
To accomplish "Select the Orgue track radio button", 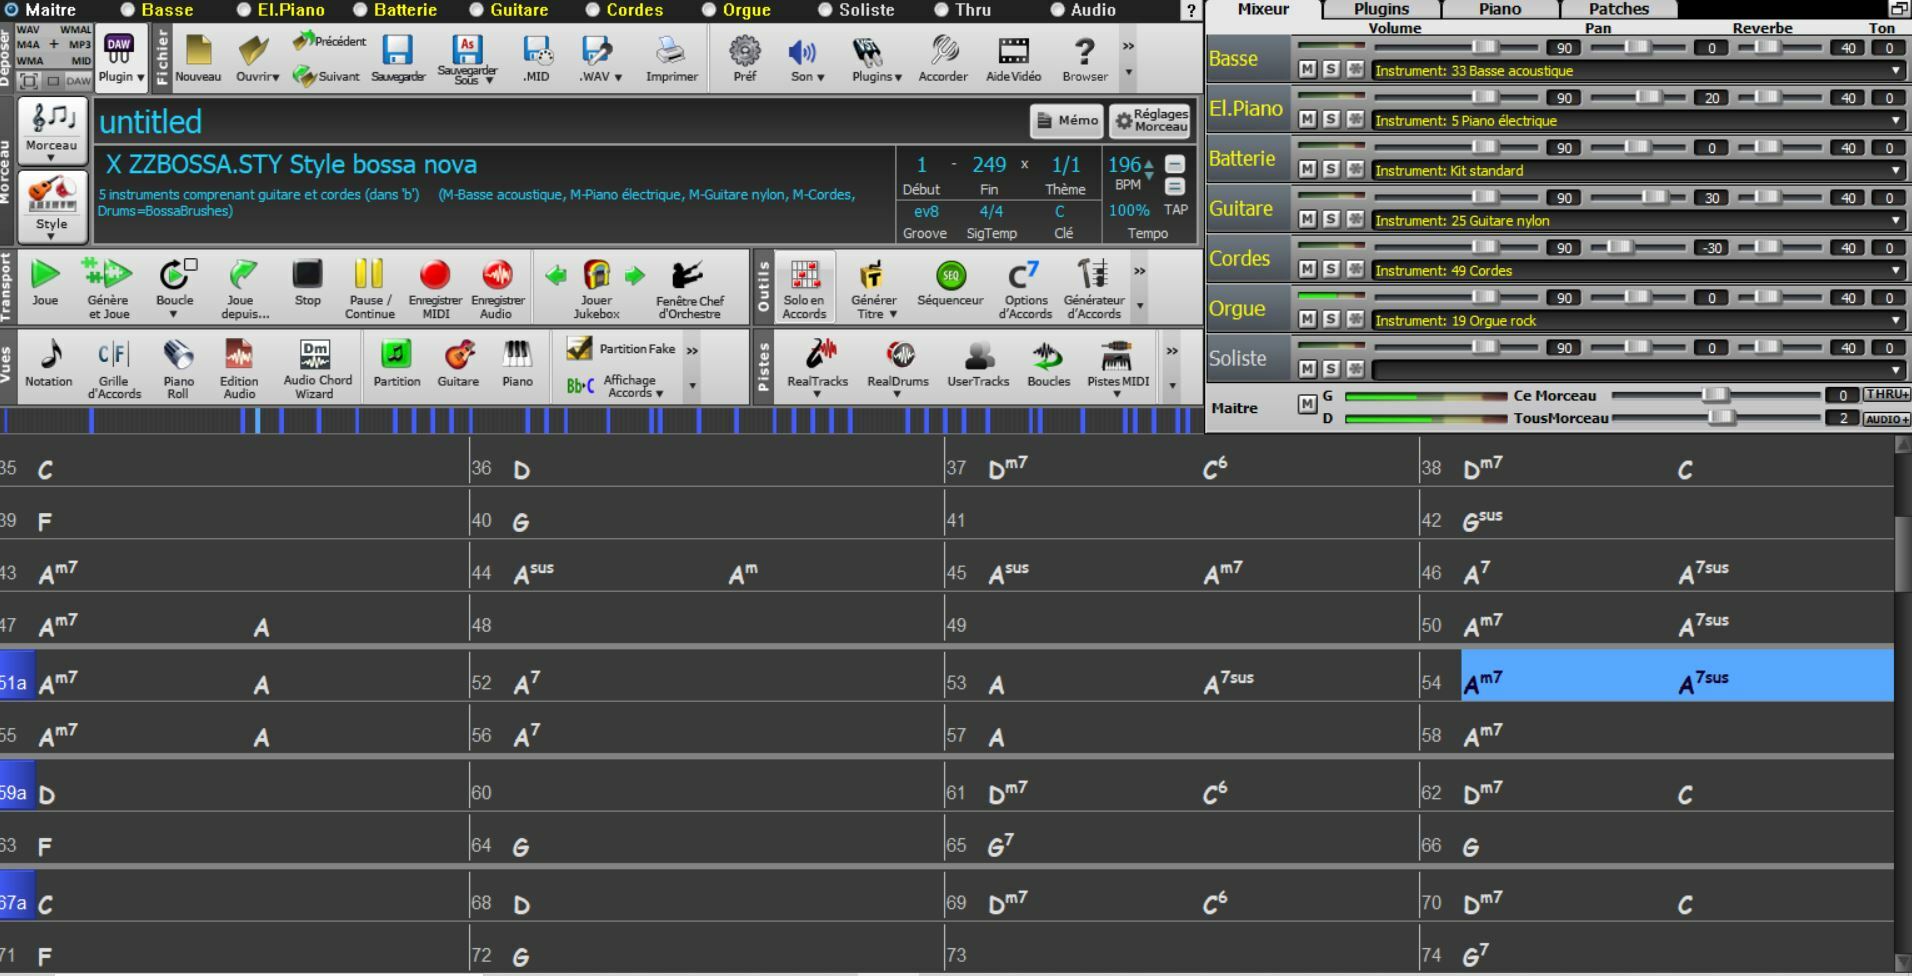I will click(x=709, y=10).
